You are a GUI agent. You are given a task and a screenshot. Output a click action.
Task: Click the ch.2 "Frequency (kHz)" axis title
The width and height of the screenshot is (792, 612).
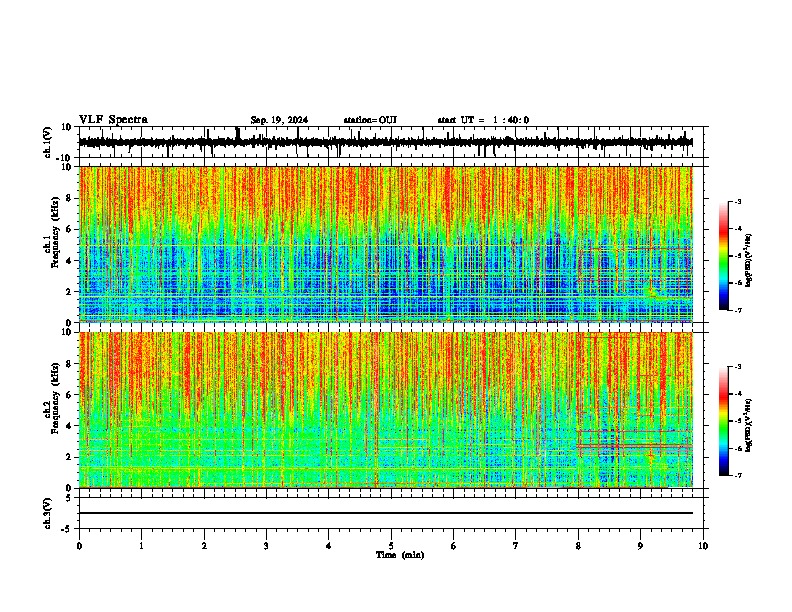(x=55, y=398)
